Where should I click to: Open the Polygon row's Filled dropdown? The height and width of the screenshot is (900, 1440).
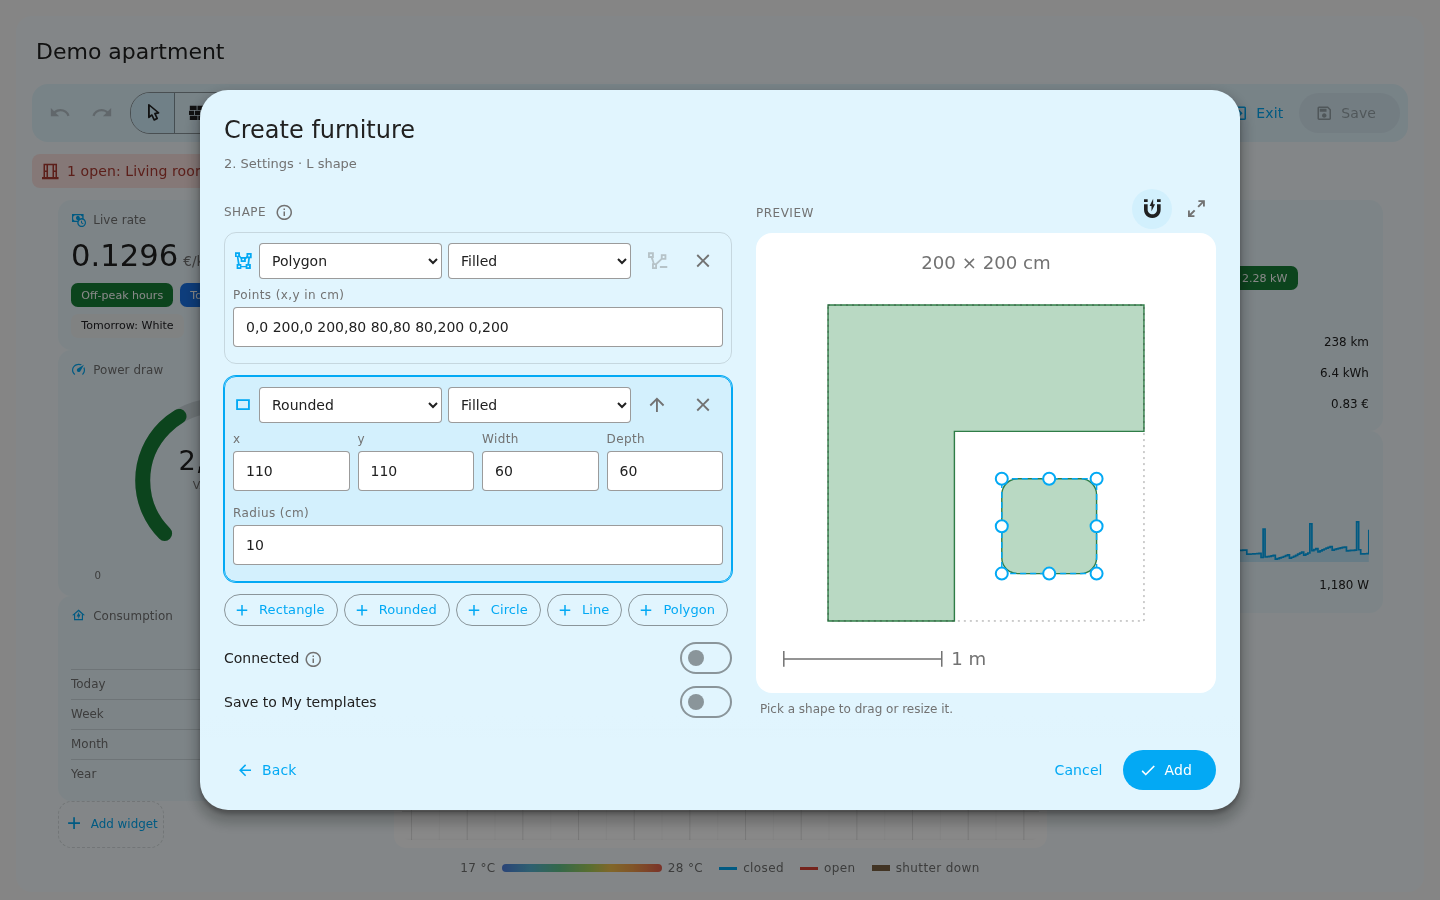point(539,261)
